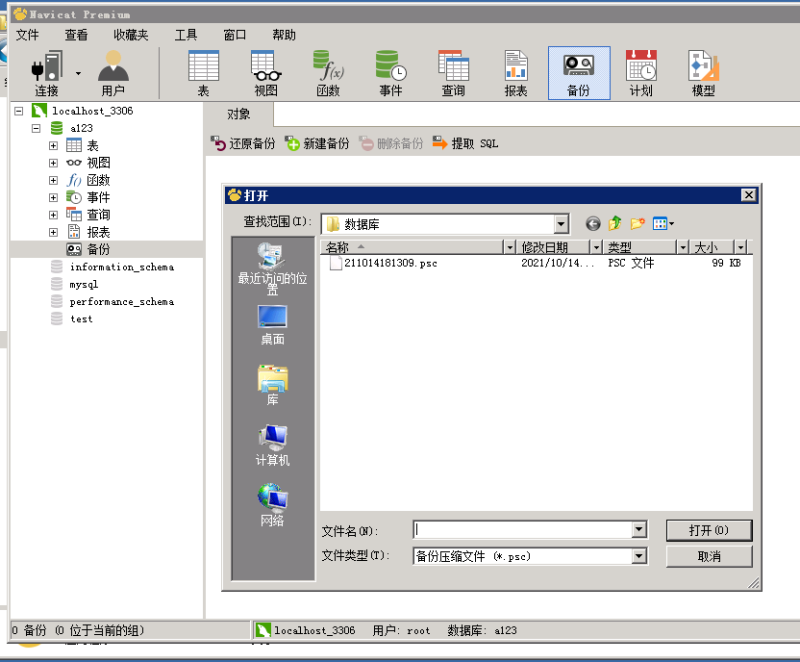The image size is (800, 662).
Task: Click the up-one-level folder icon in dialog
Action: pos(615,223)
